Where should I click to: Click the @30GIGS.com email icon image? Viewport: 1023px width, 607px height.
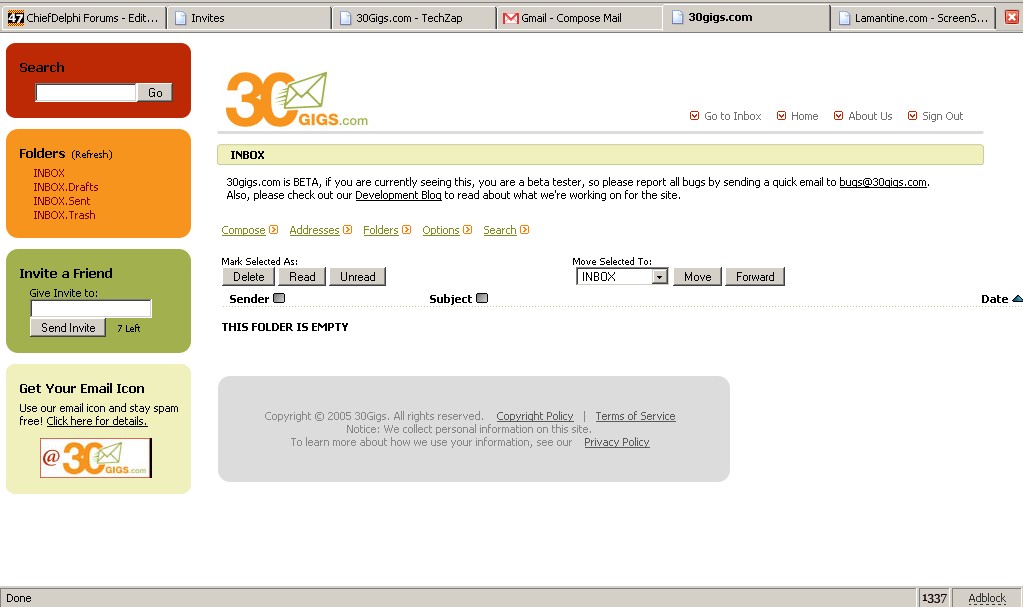pyautogui.click(x=96, y=458)
